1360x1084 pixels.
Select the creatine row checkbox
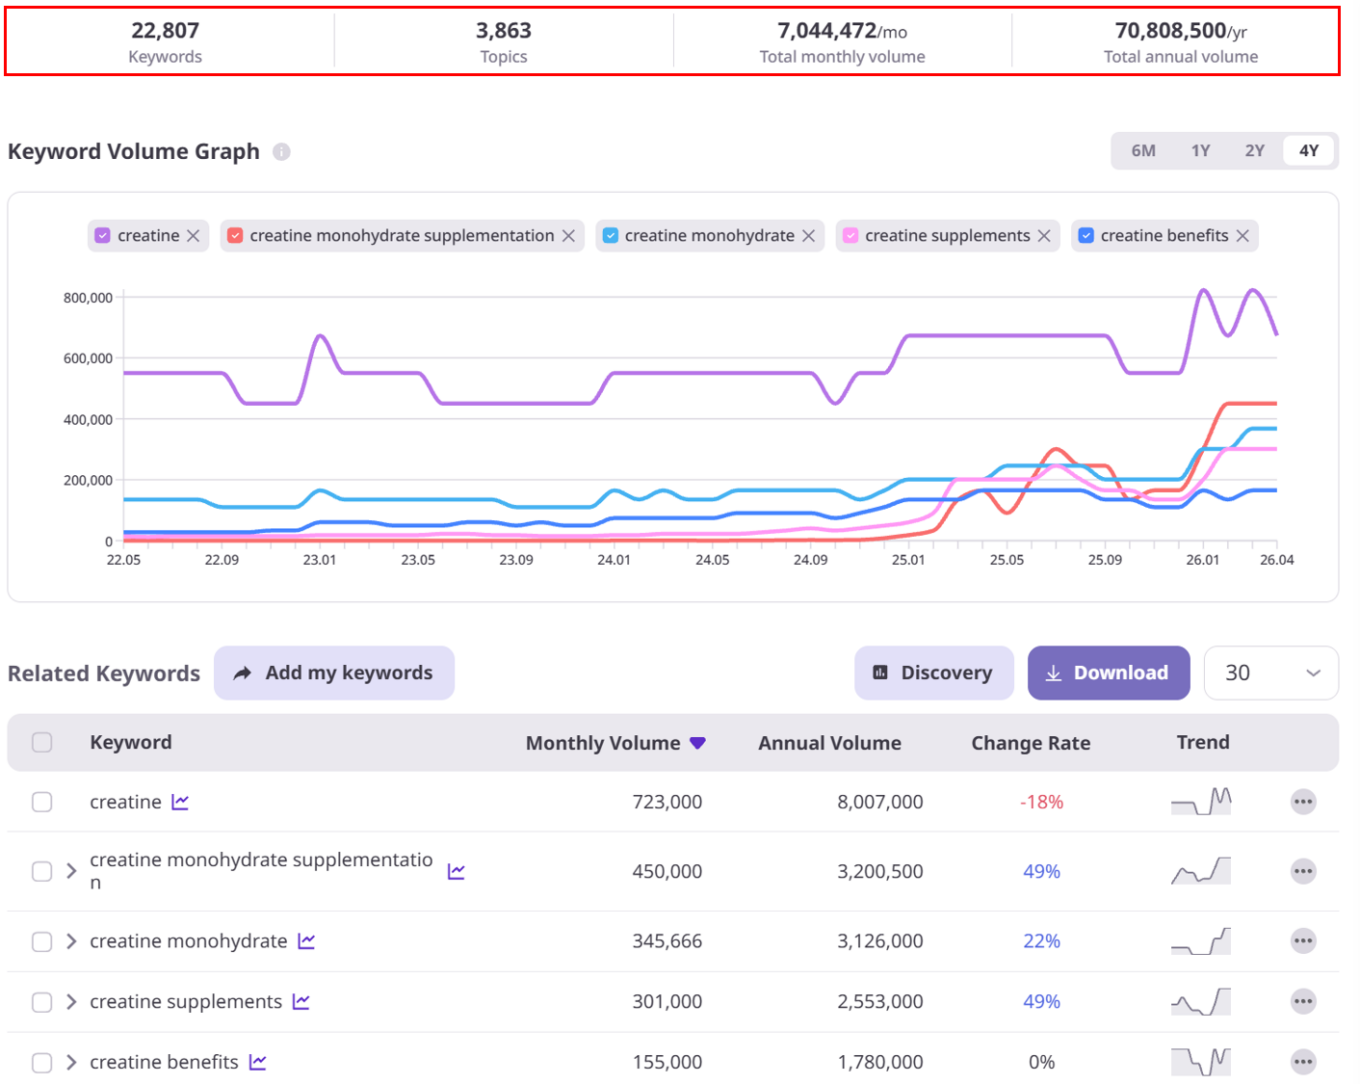coord(42,802)
